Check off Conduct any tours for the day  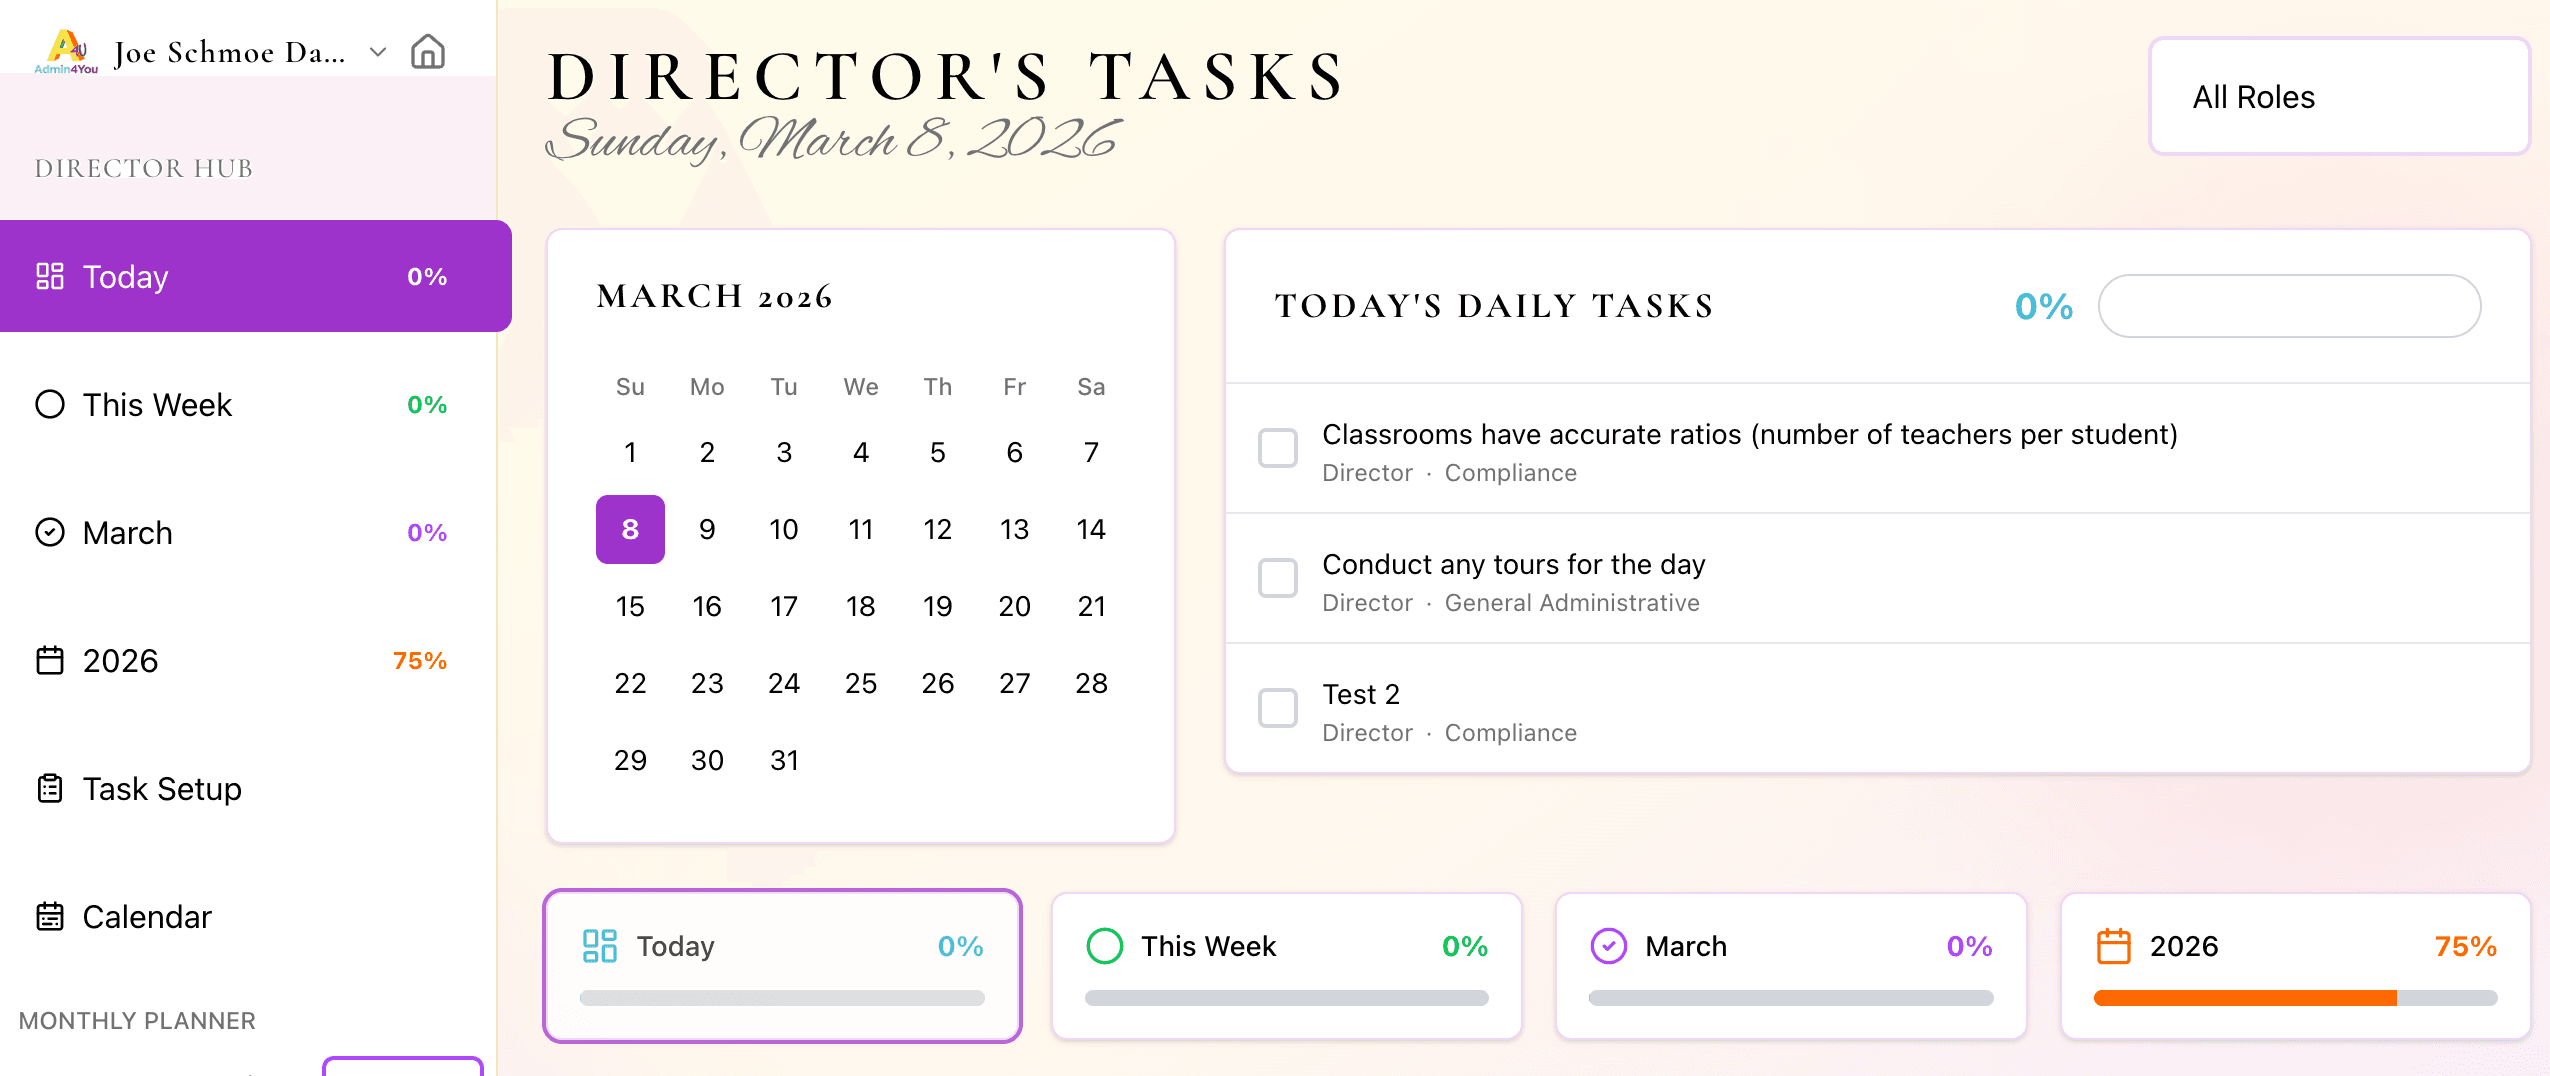point(1277,578)
